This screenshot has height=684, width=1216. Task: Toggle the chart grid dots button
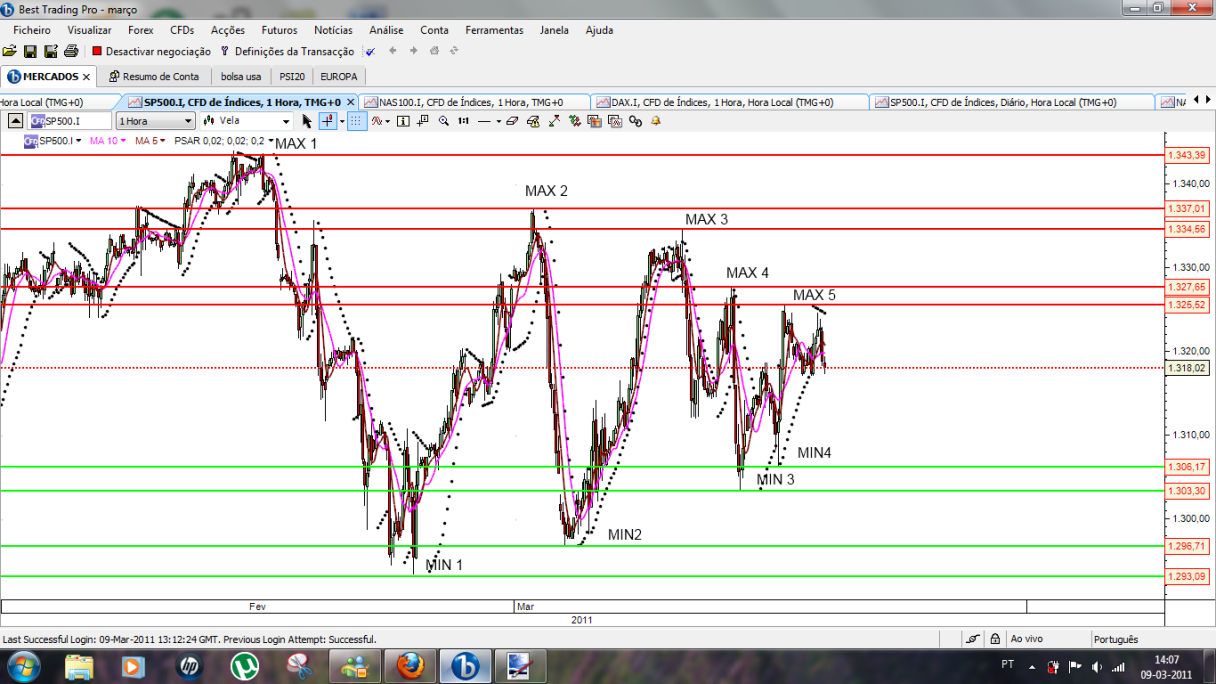coord(356,121)
